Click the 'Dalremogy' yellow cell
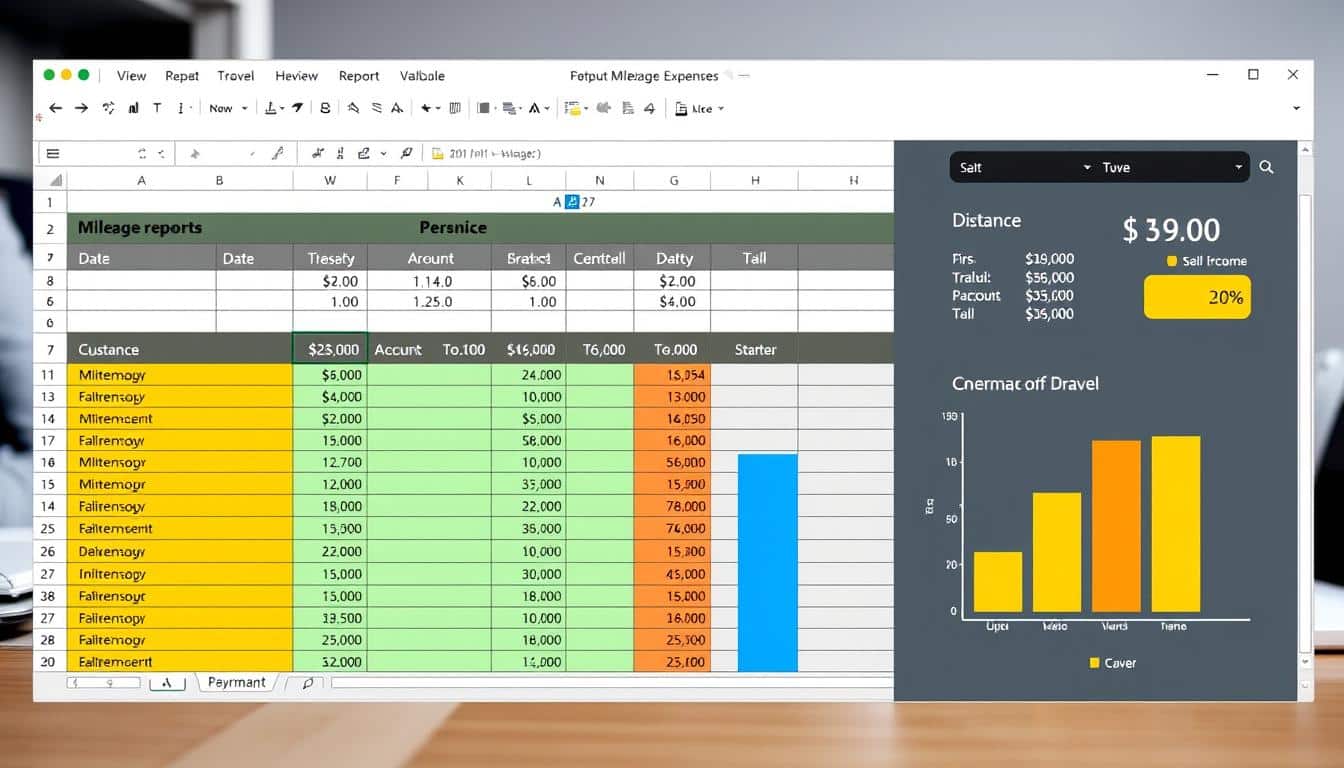The width and height of the screenshot is (1344, 768). [180, 551]
